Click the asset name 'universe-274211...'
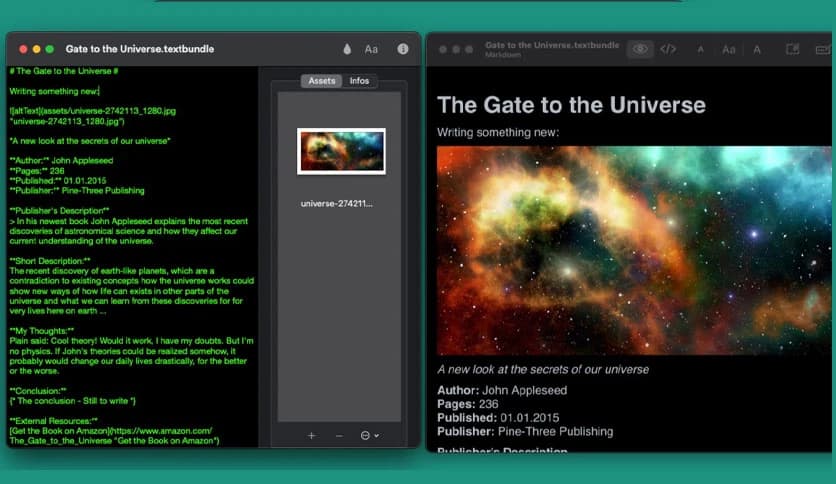Screen dimensions: 836x484 (x=336, y=204)
